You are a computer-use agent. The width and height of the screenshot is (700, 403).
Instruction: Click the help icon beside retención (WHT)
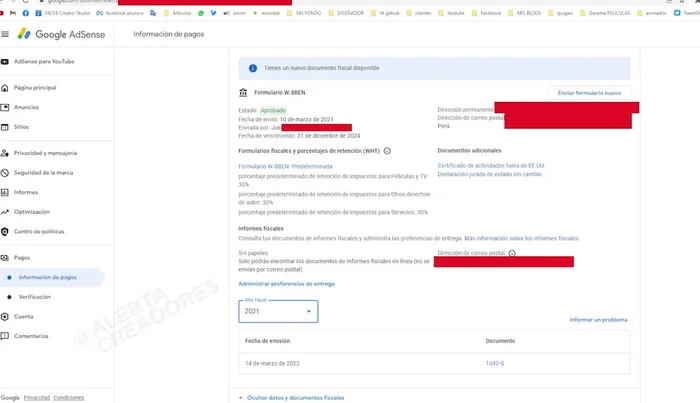[387, 151]
